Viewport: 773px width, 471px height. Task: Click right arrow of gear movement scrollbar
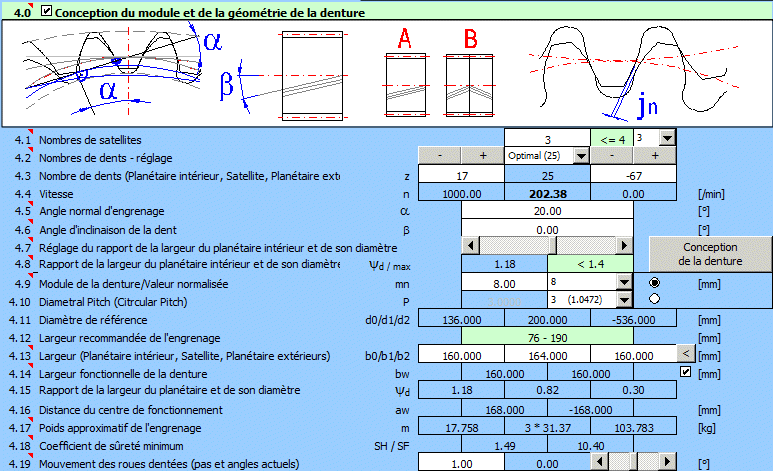(668, 462)
